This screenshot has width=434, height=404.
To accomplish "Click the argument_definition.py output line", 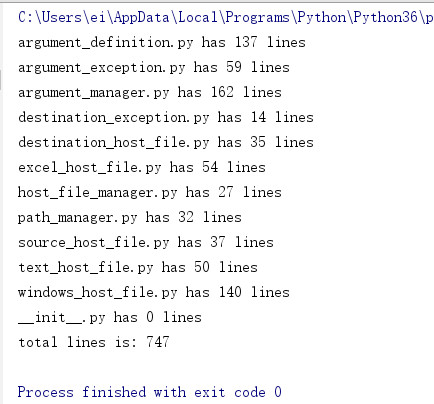I will tap(162, 42).
